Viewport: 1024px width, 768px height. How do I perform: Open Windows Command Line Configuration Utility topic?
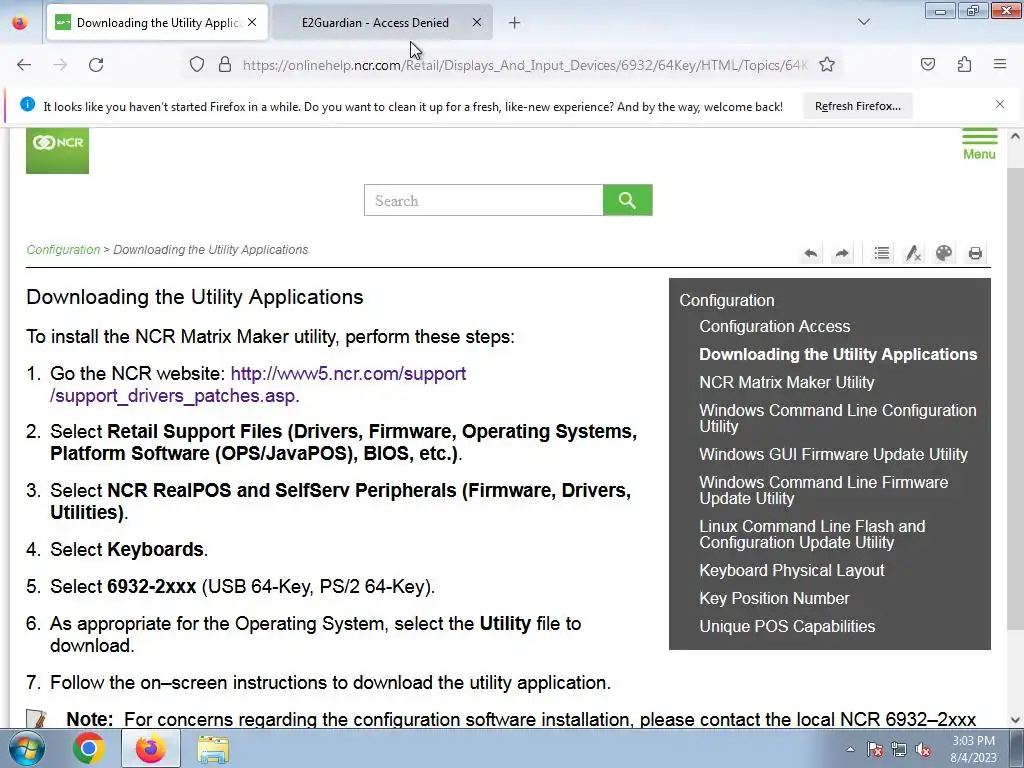coord(838,418)
